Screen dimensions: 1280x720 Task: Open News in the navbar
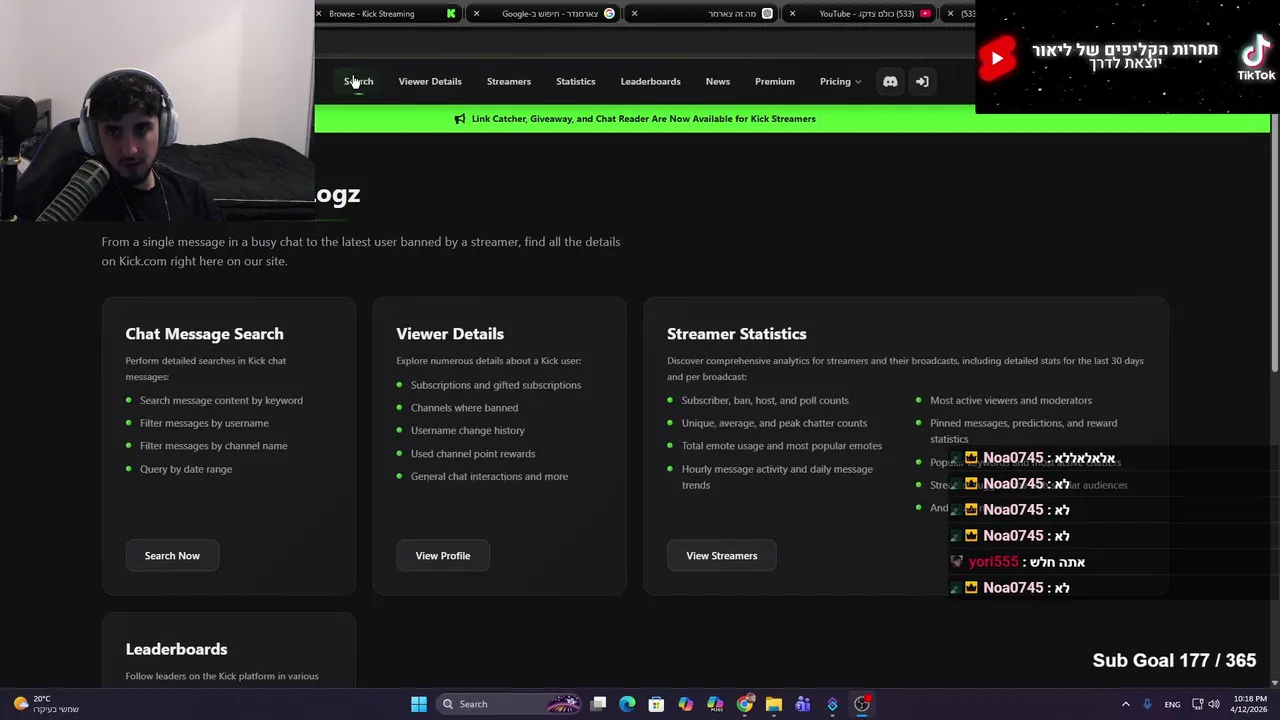click(718, 81)
